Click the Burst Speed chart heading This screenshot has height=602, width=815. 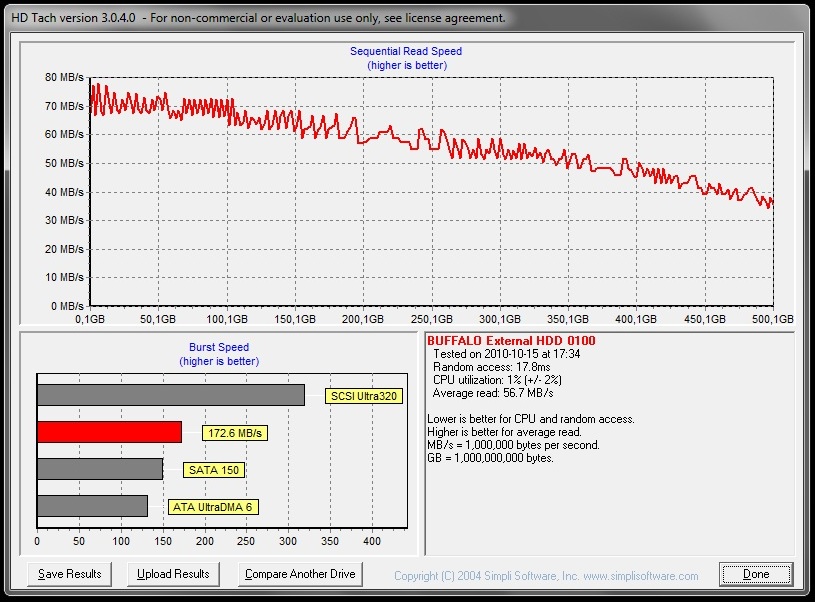pos(219,348)
